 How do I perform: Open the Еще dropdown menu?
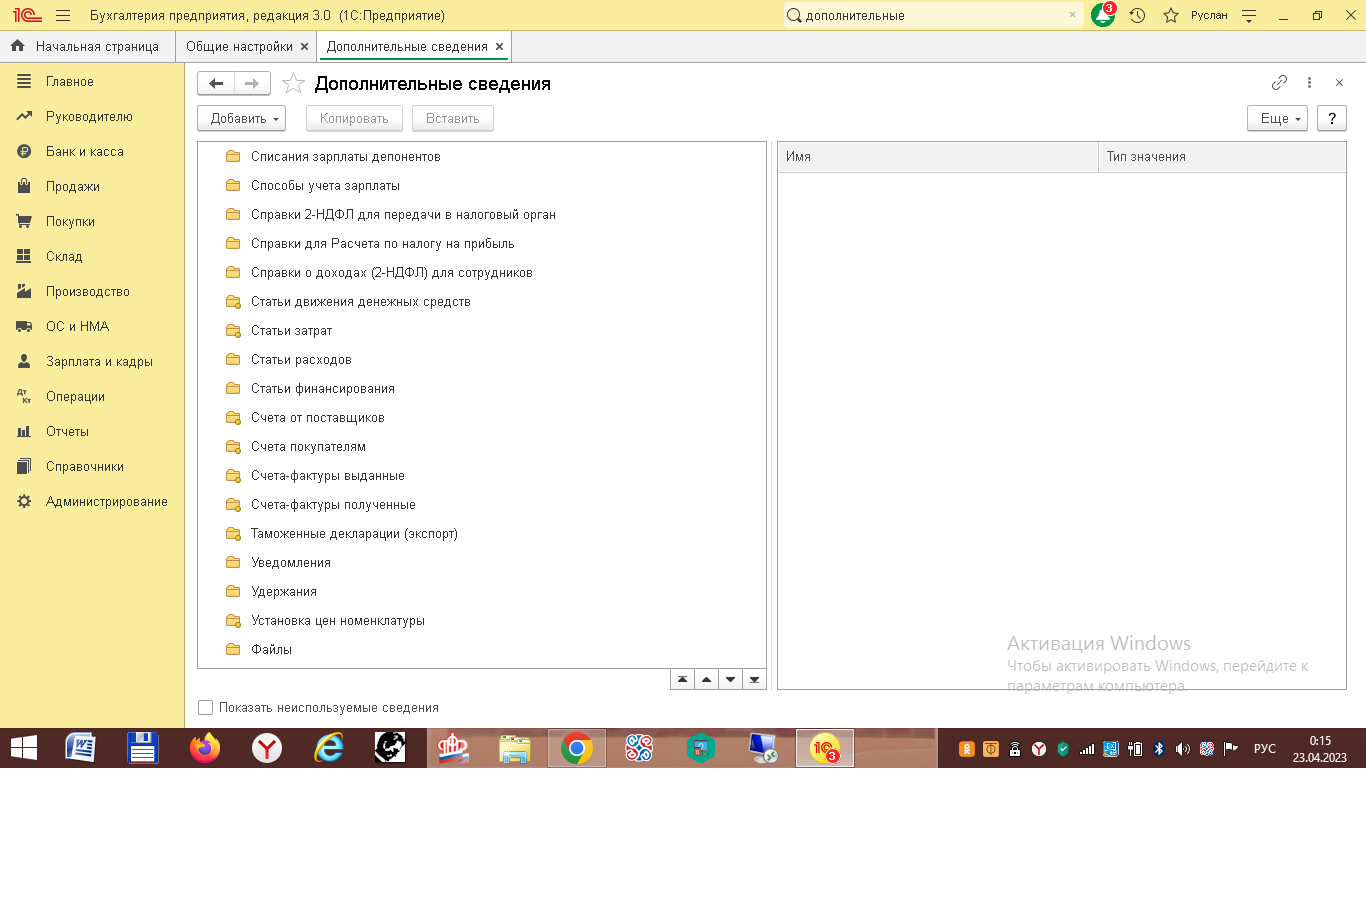click(x=1278, y=118)
